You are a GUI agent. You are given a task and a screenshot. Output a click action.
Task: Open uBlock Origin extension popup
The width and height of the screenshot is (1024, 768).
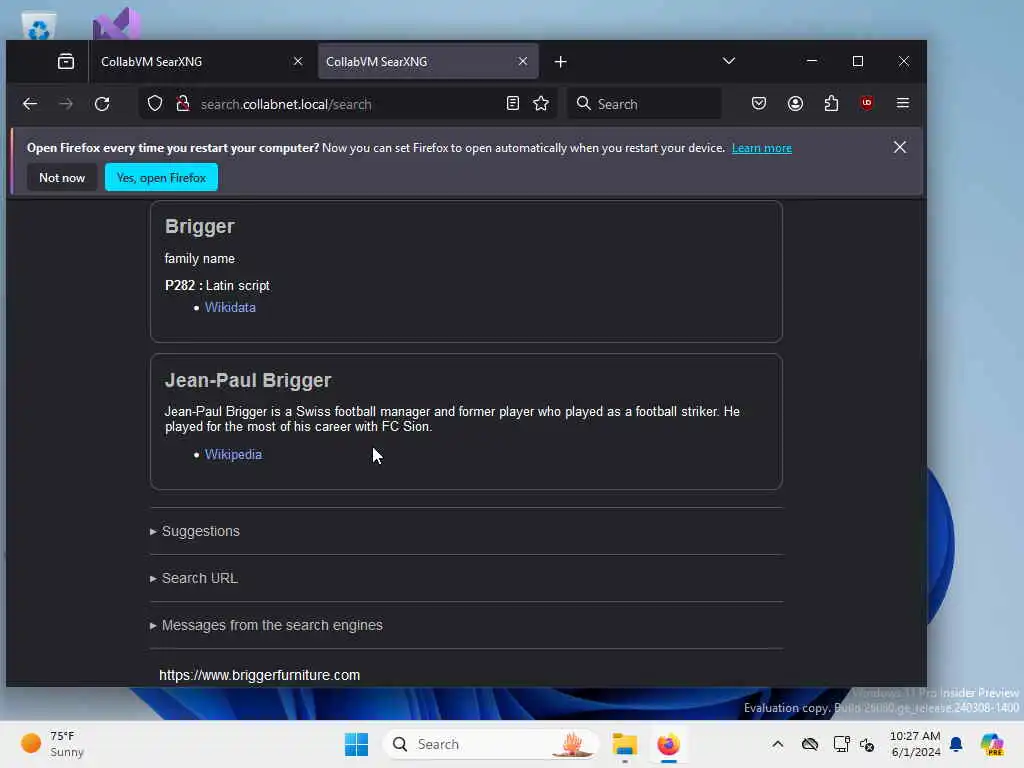[867, 103]
